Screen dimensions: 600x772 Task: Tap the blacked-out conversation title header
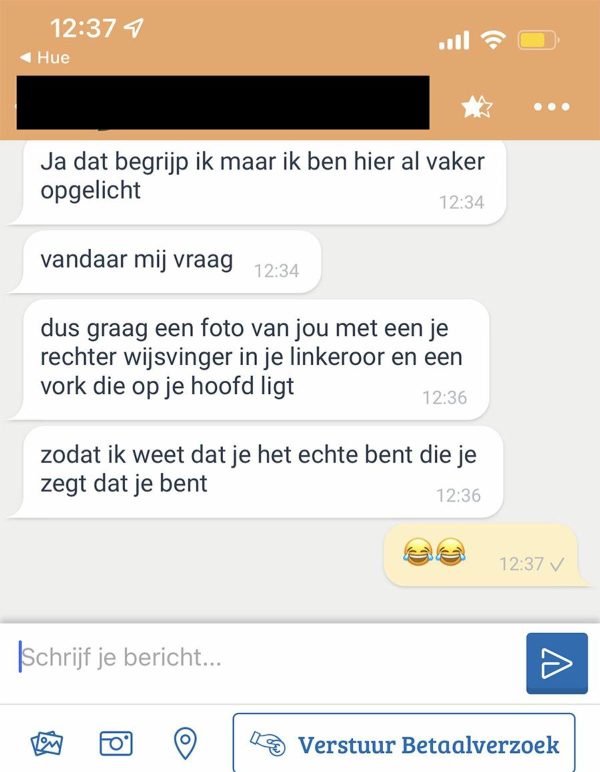click(223, 102)
